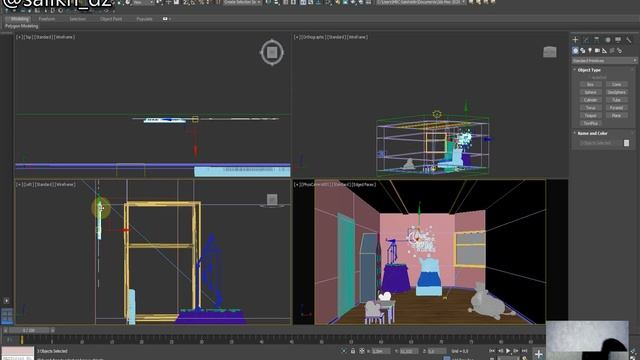Screen dimensions: 640x360
Task: Open the Create Selection Set dropdown
Action: [242, 2]
